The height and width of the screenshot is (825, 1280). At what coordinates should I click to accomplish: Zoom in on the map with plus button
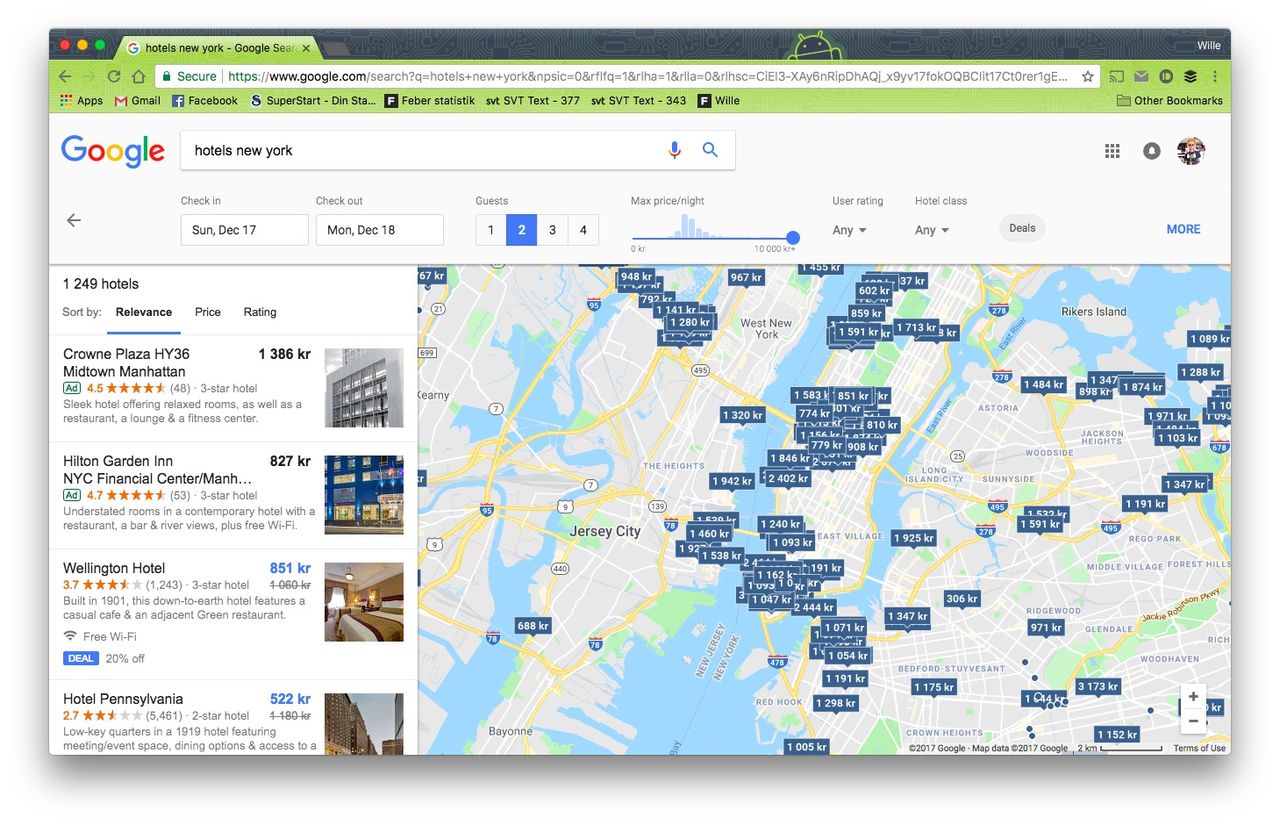(x=1193, y=697)
